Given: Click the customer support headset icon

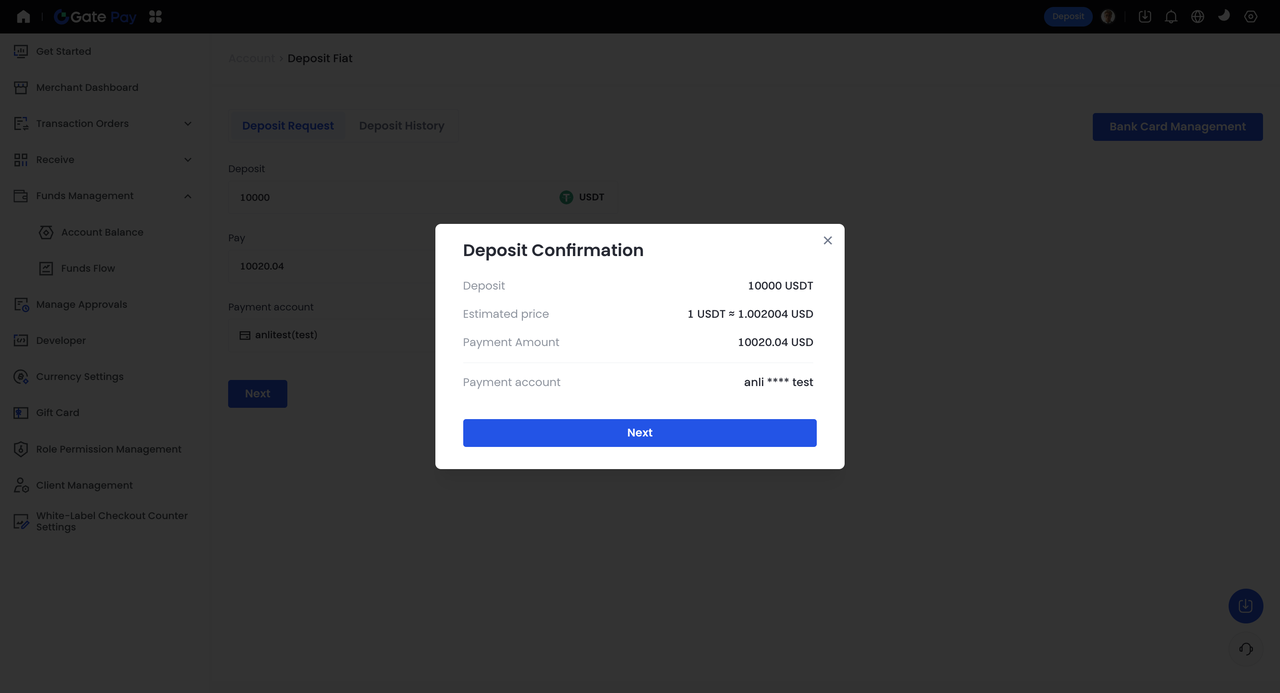Looking at the screenshot, I should click(x=1245, y=649).
